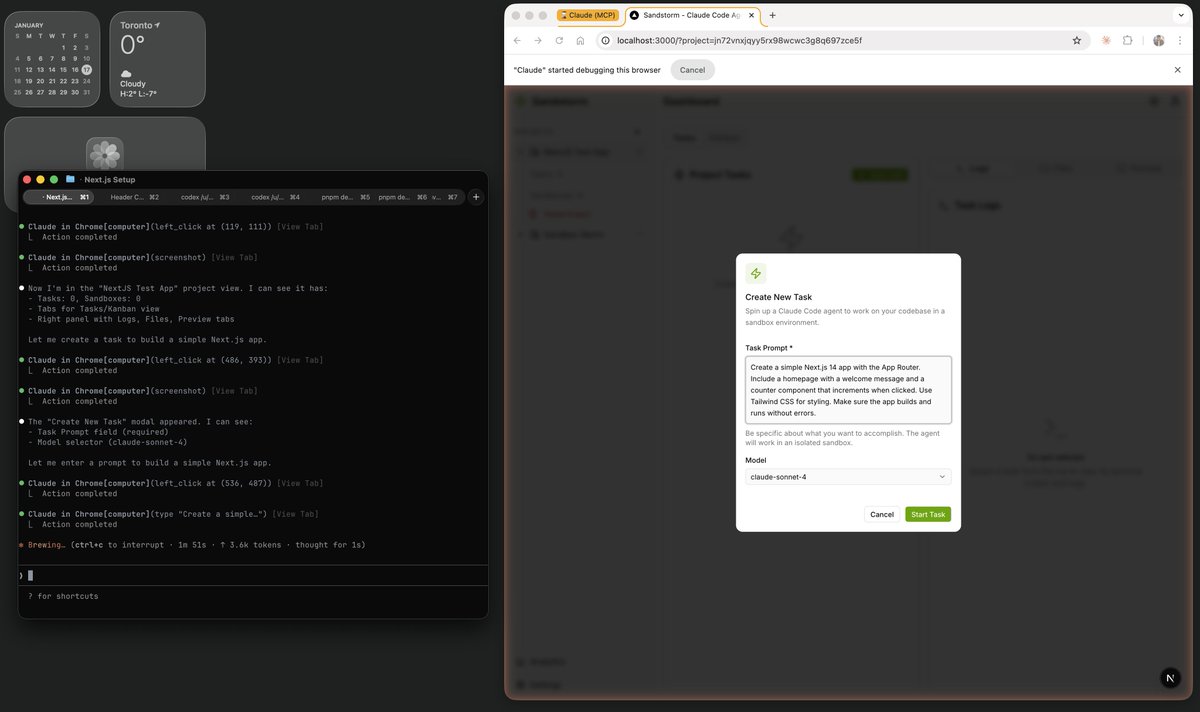This screenshot has height=712, width=1200.
Task: Select the Header C terminal tab
Action: click(x=133, y=197)
